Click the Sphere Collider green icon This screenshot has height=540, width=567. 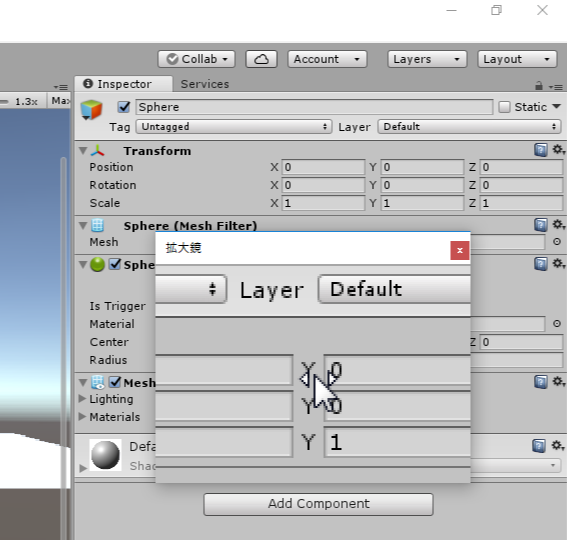click(97, 264)
